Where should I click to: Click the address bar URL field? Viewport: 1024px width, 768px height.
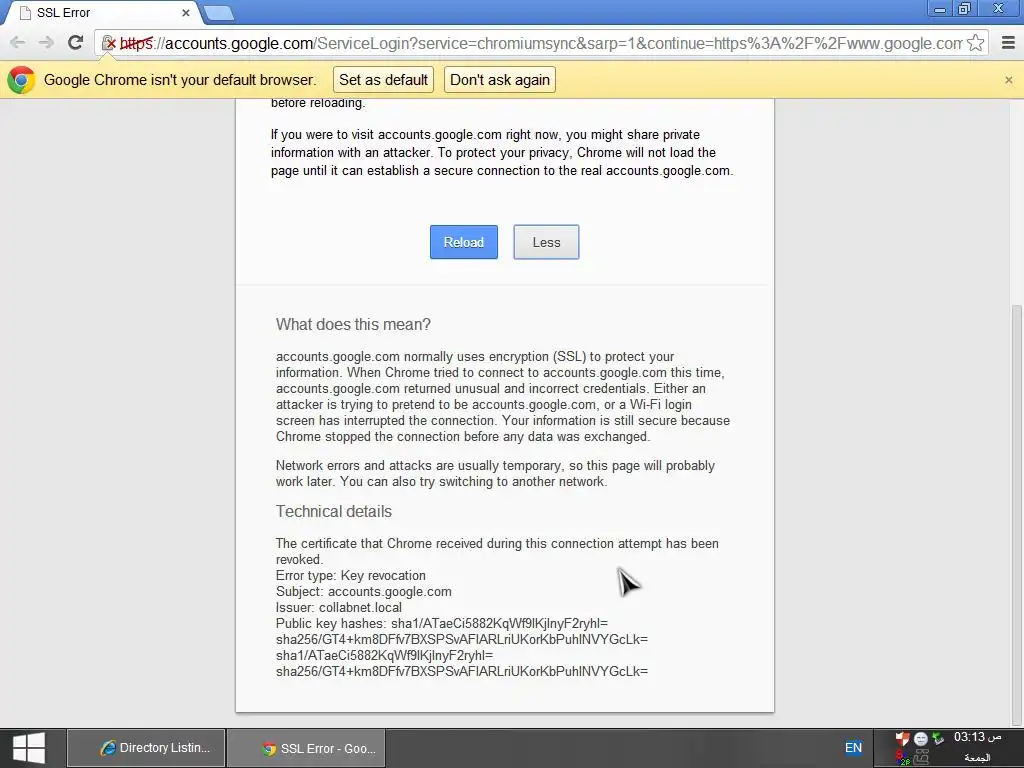pyautogui.click(x=542, y=43)
